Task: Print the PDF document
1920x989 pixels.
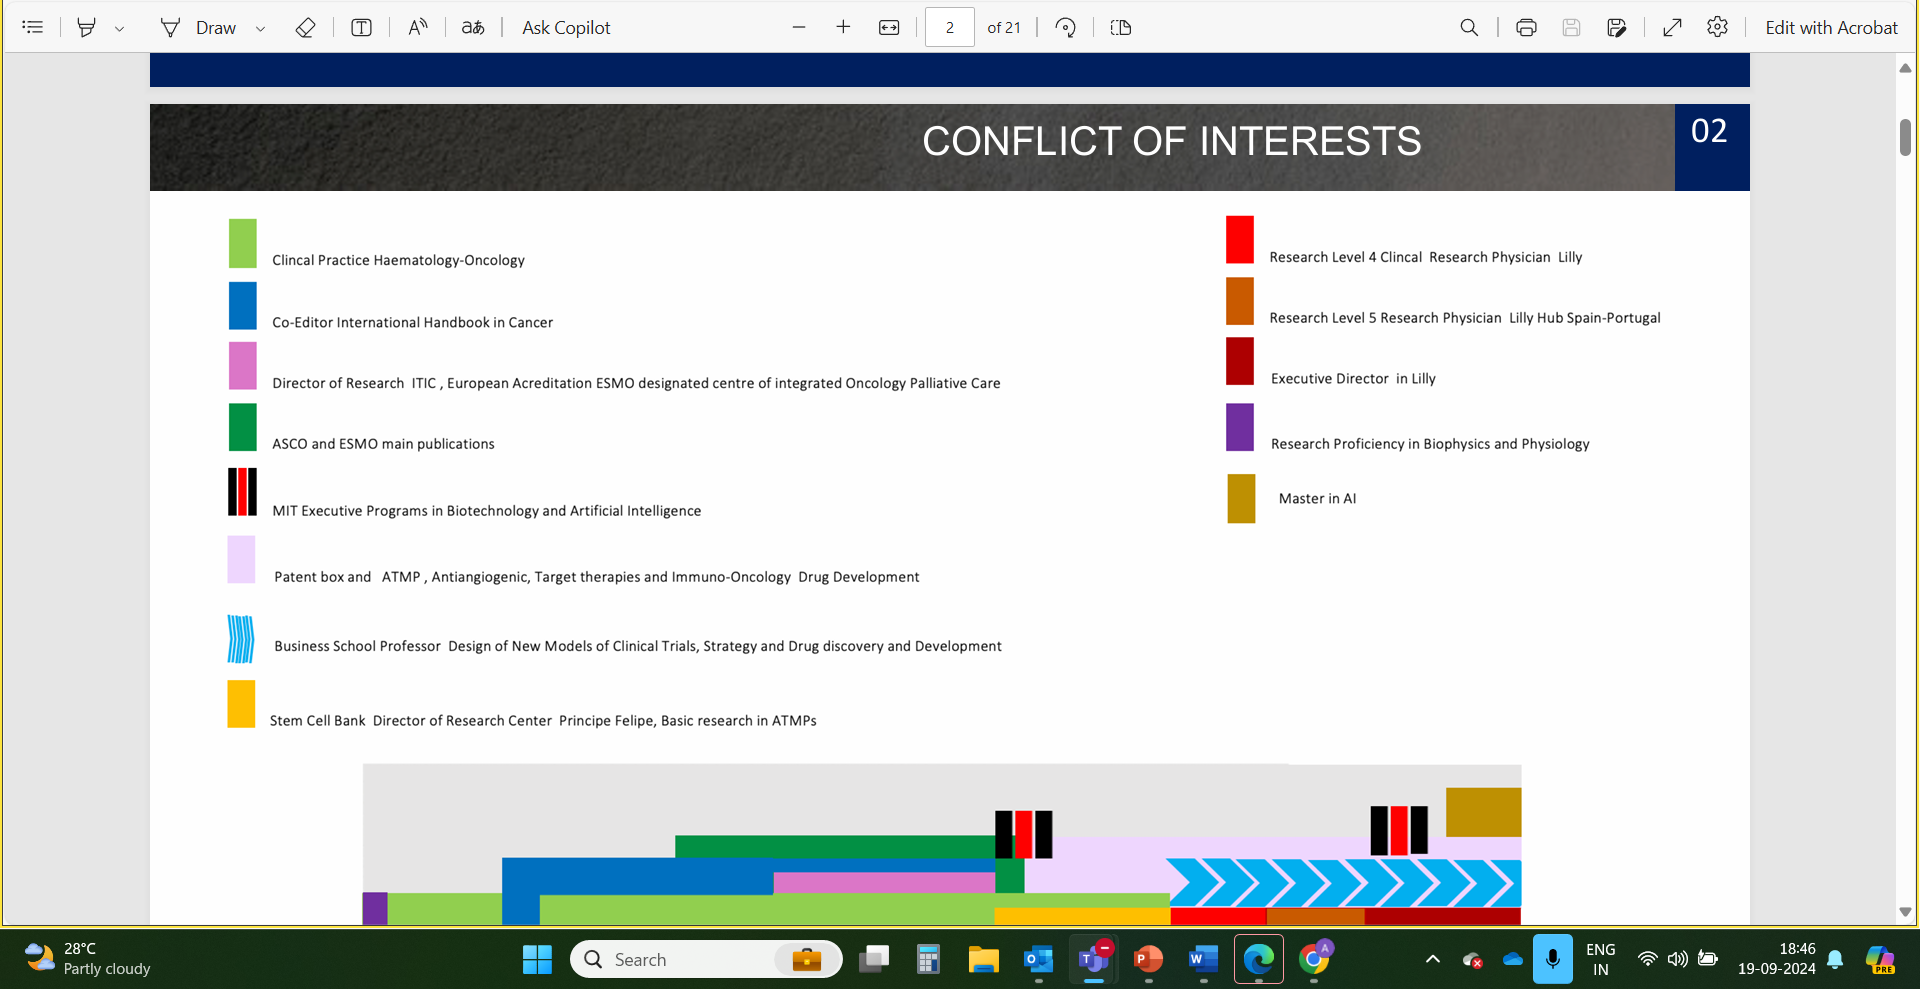Action: coord(1526,27)
